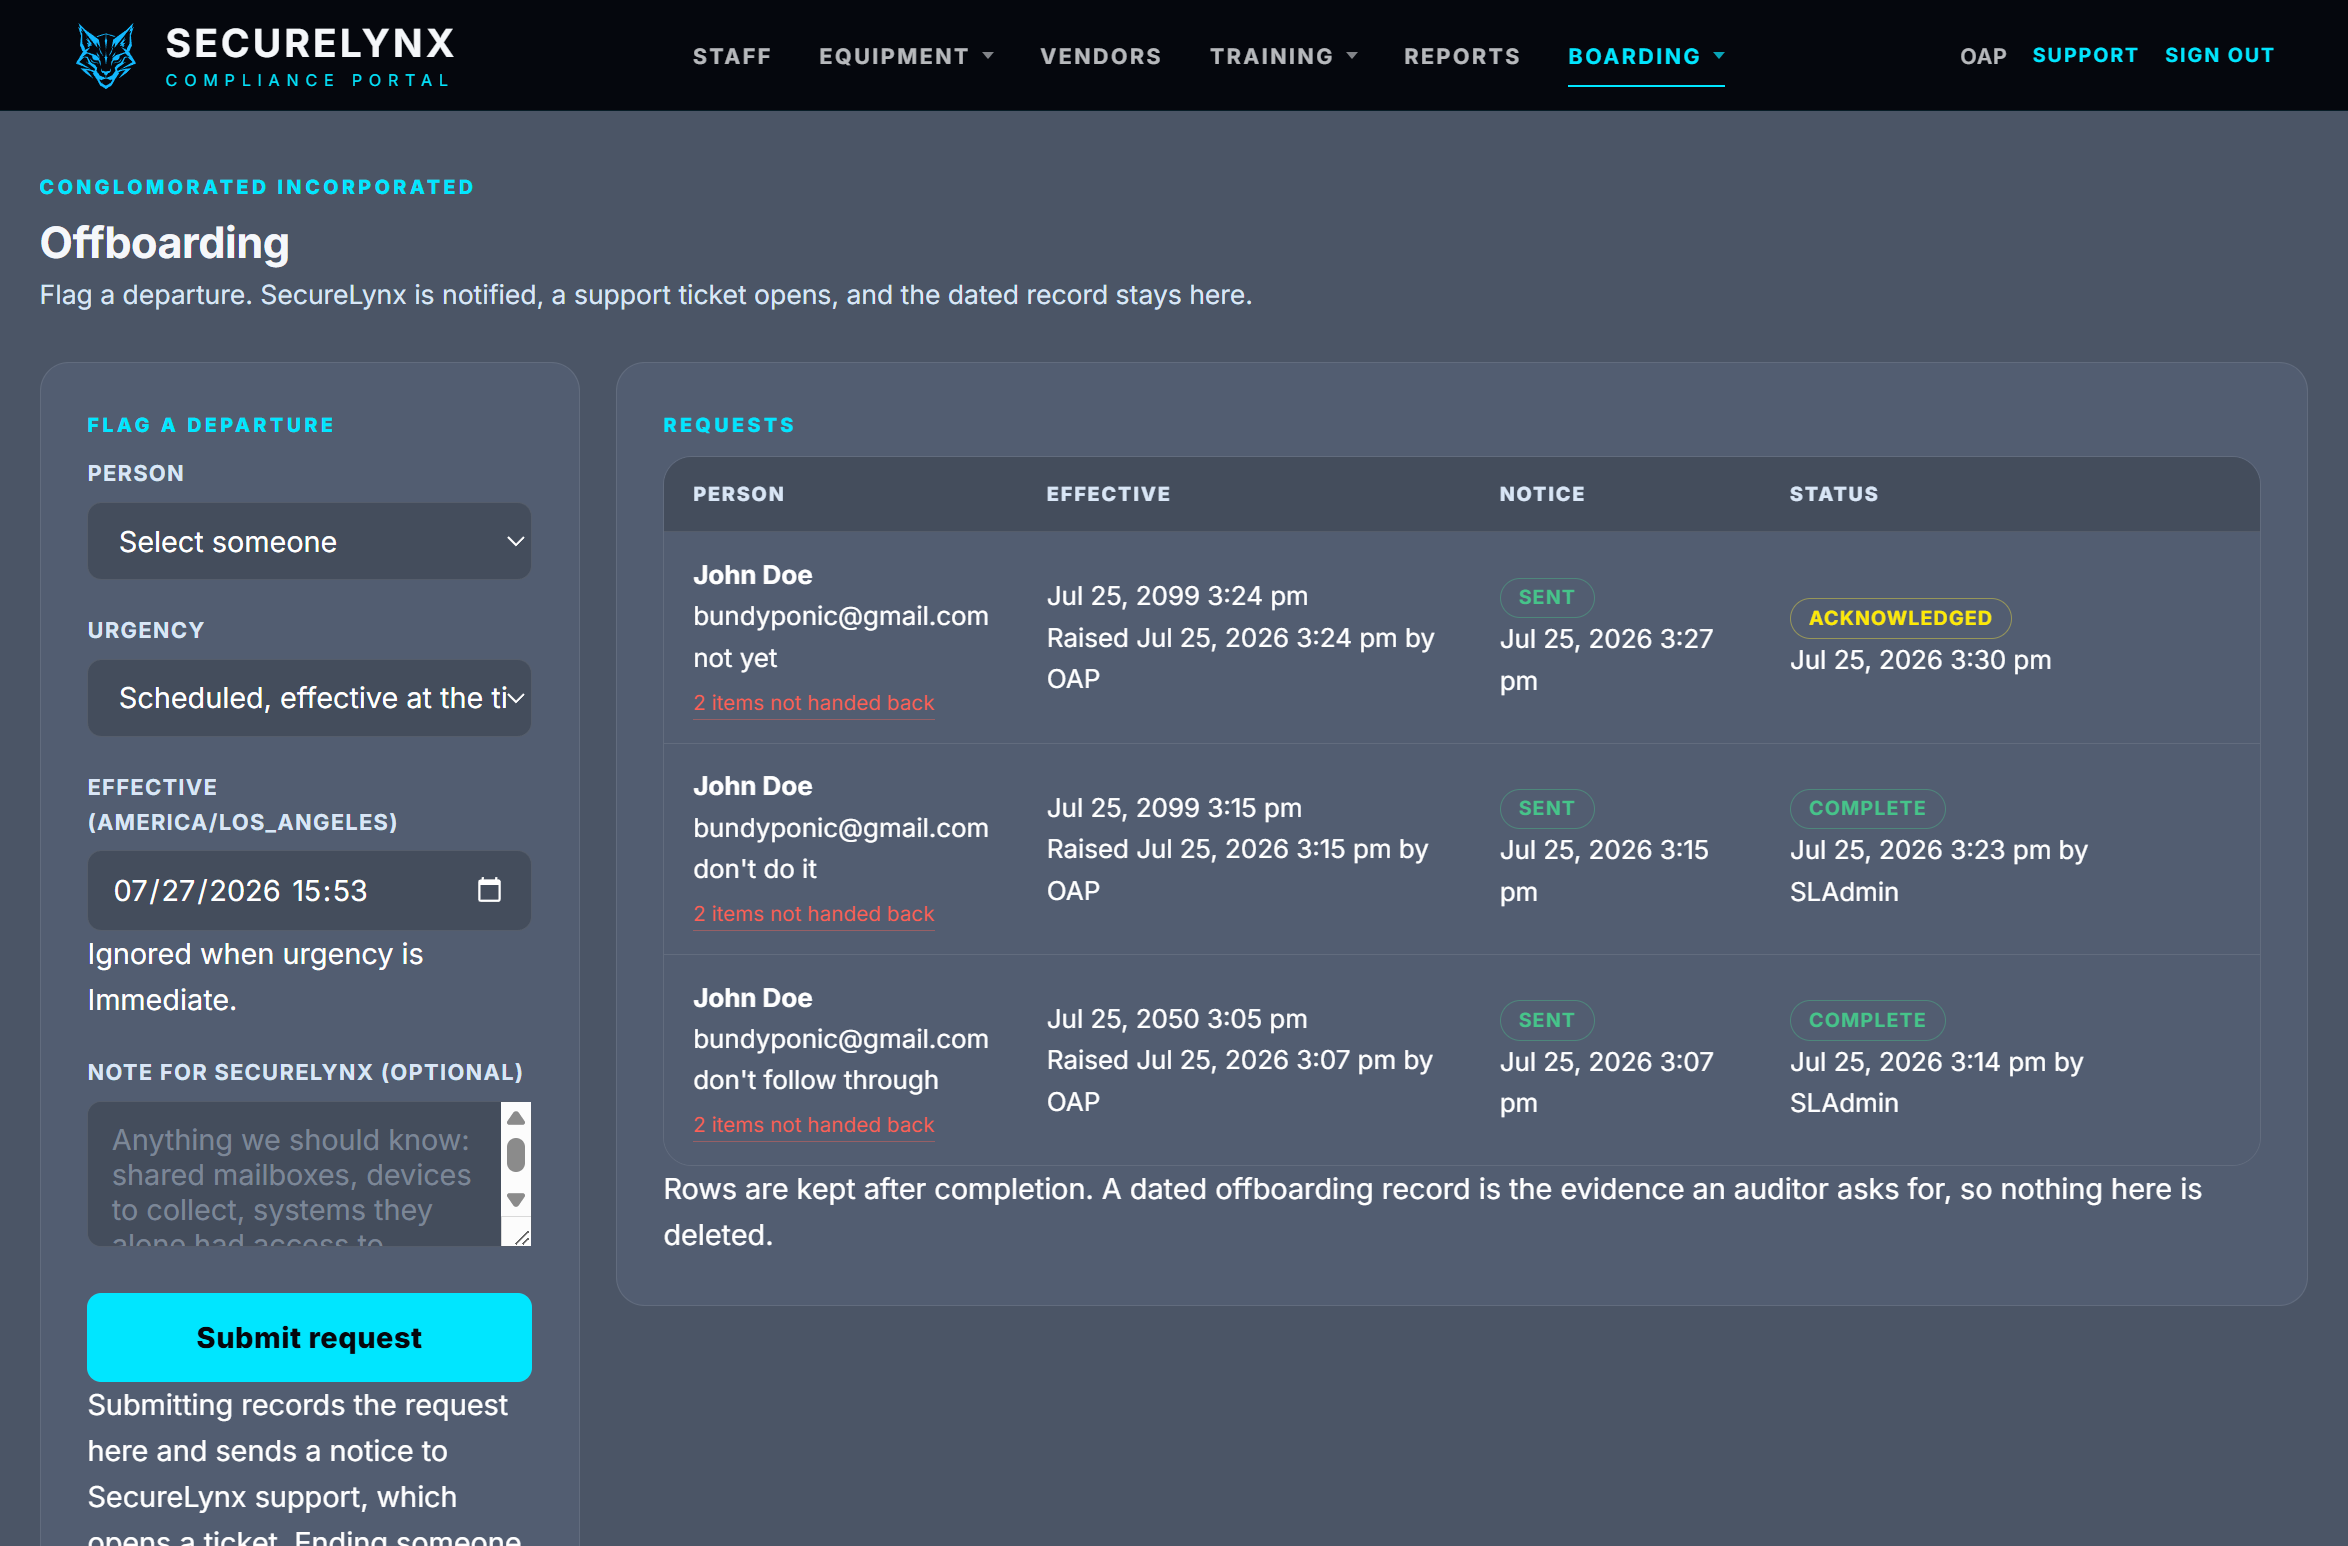
Task: Click the Effective date-time field
Action: tap(309, 890)
